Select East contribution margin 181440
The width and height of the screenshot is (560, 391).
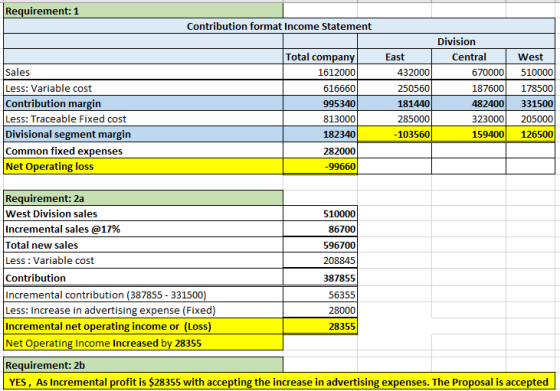click(x=395, y=104)
